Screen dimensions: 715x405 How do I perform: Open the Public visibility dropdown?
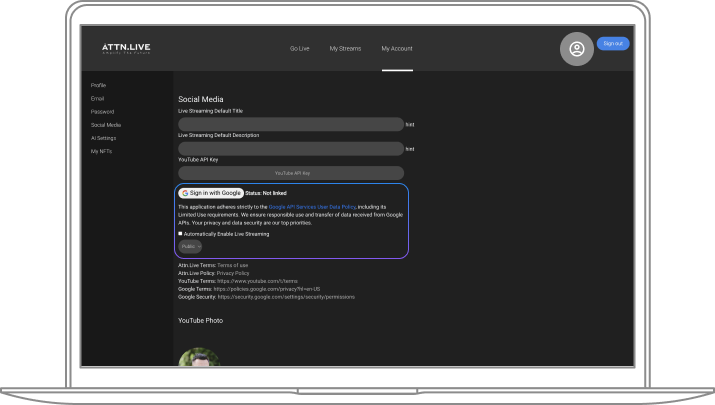tap(190, 246)
